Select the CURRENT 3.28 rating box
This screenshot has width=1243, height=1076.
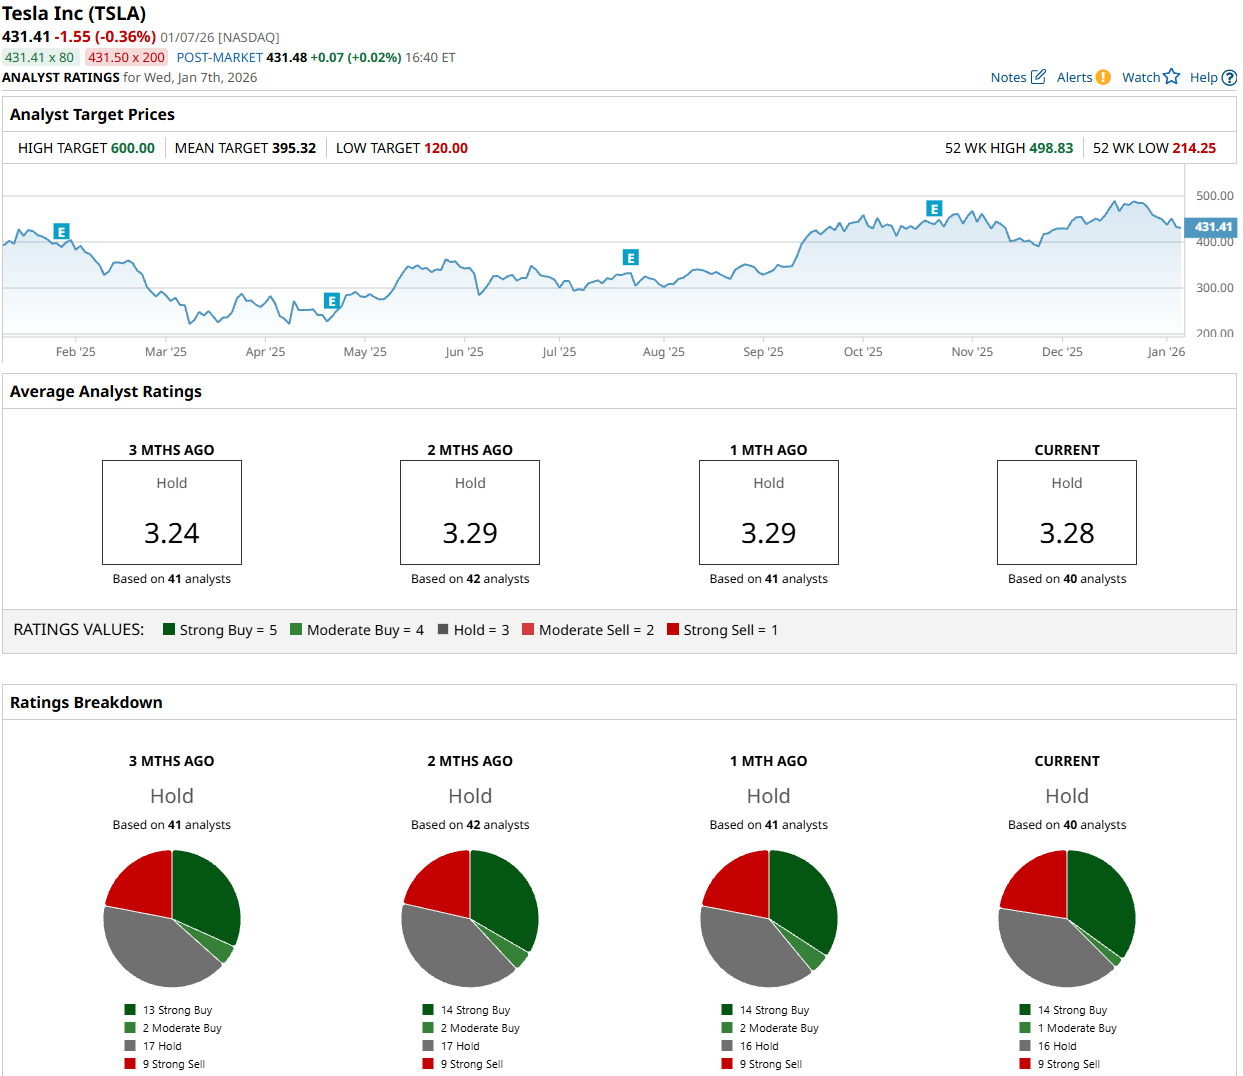click(1067, 512)
